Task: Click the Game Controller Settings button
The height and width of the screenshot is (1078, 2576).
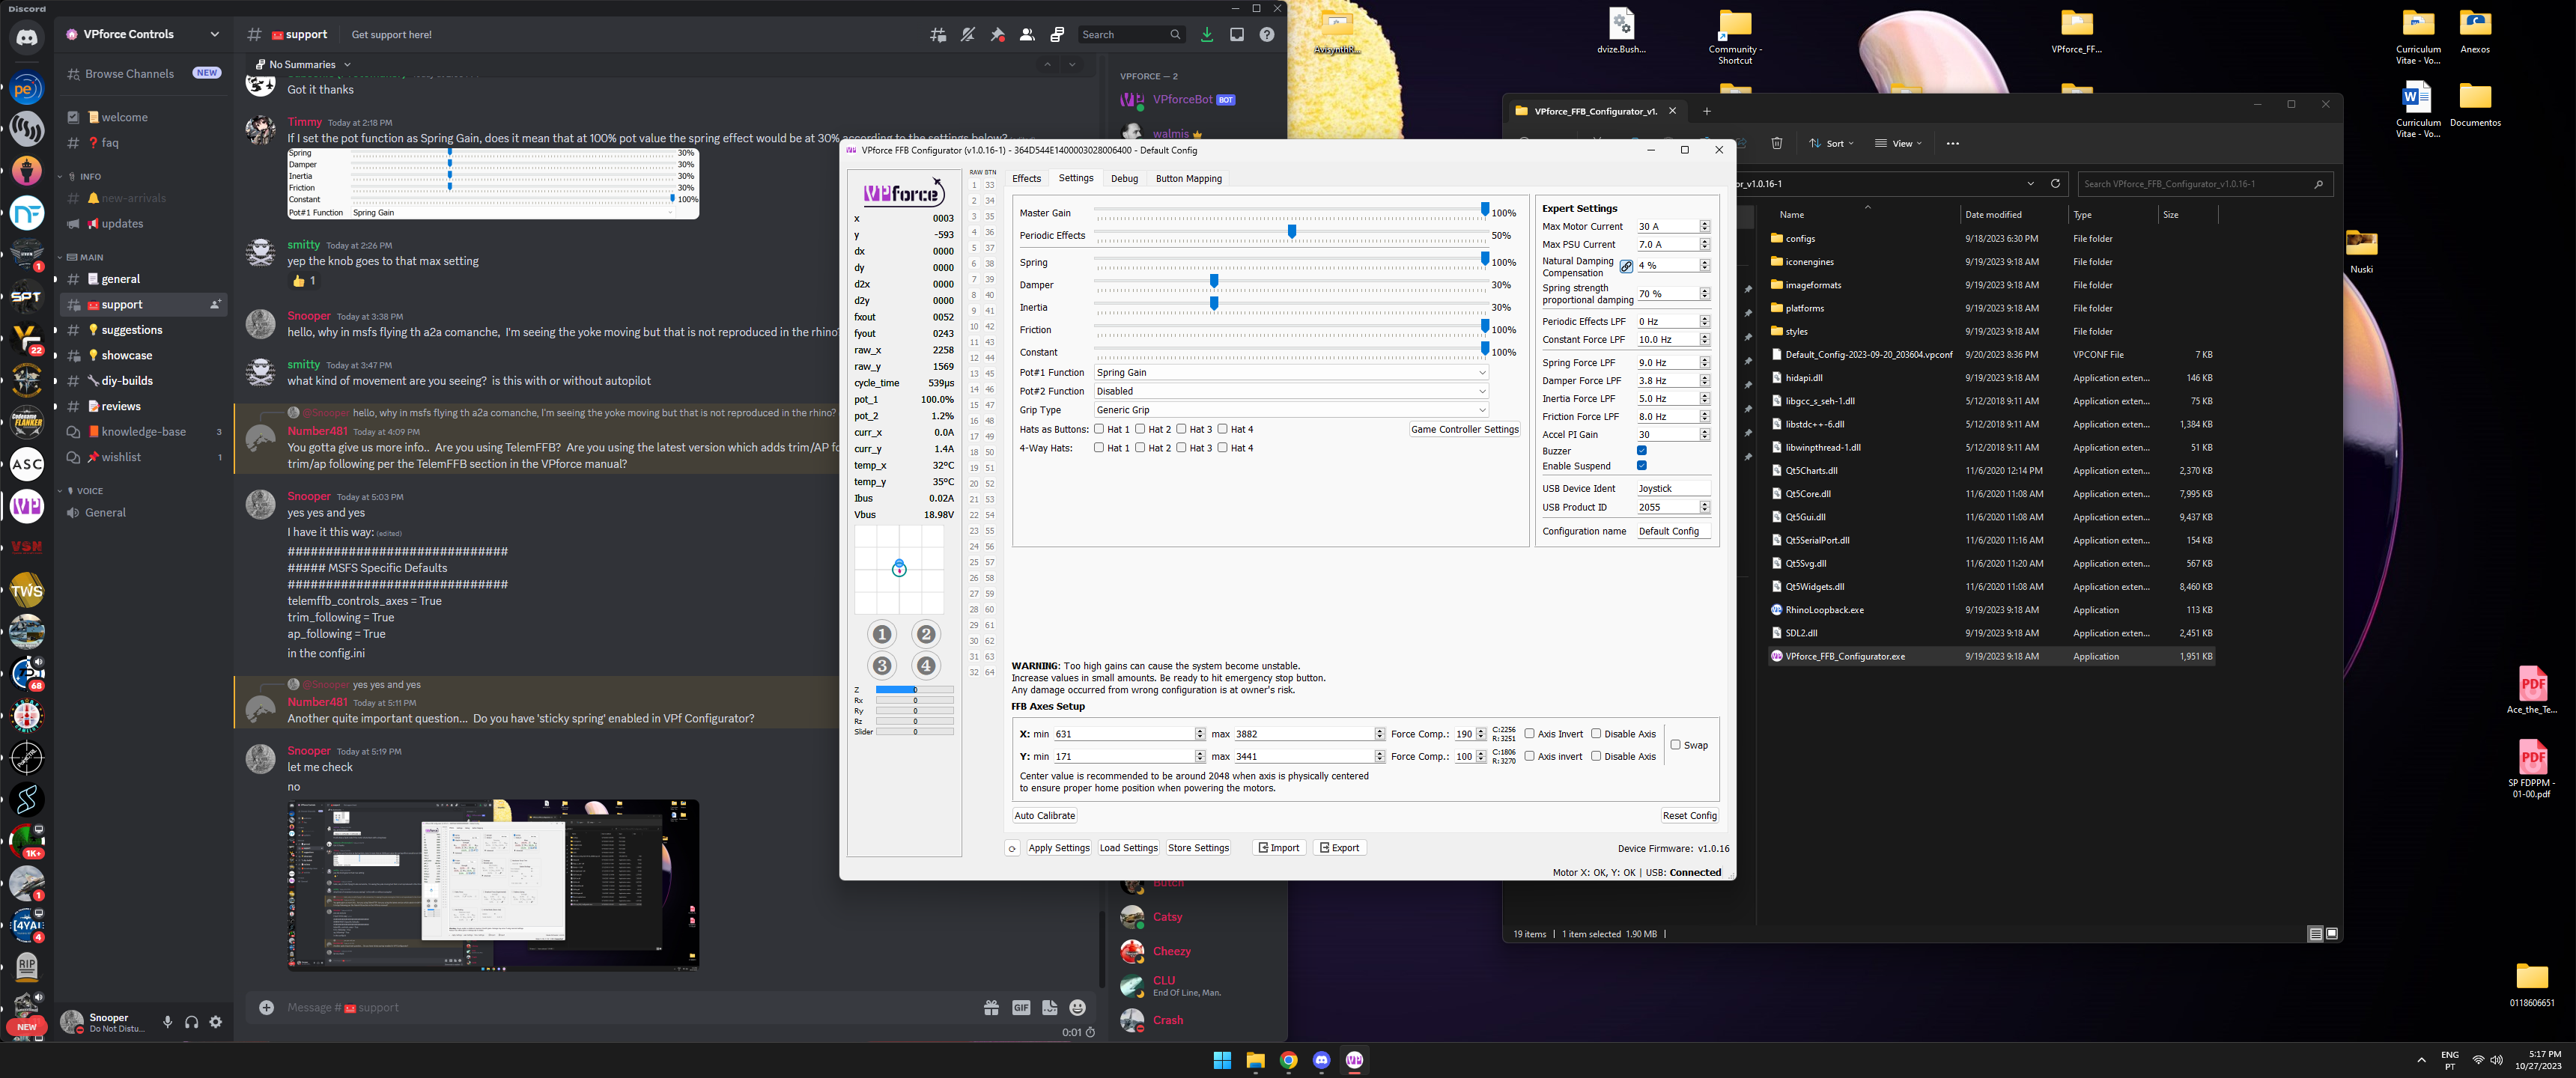Action: tap(1464, 430)
